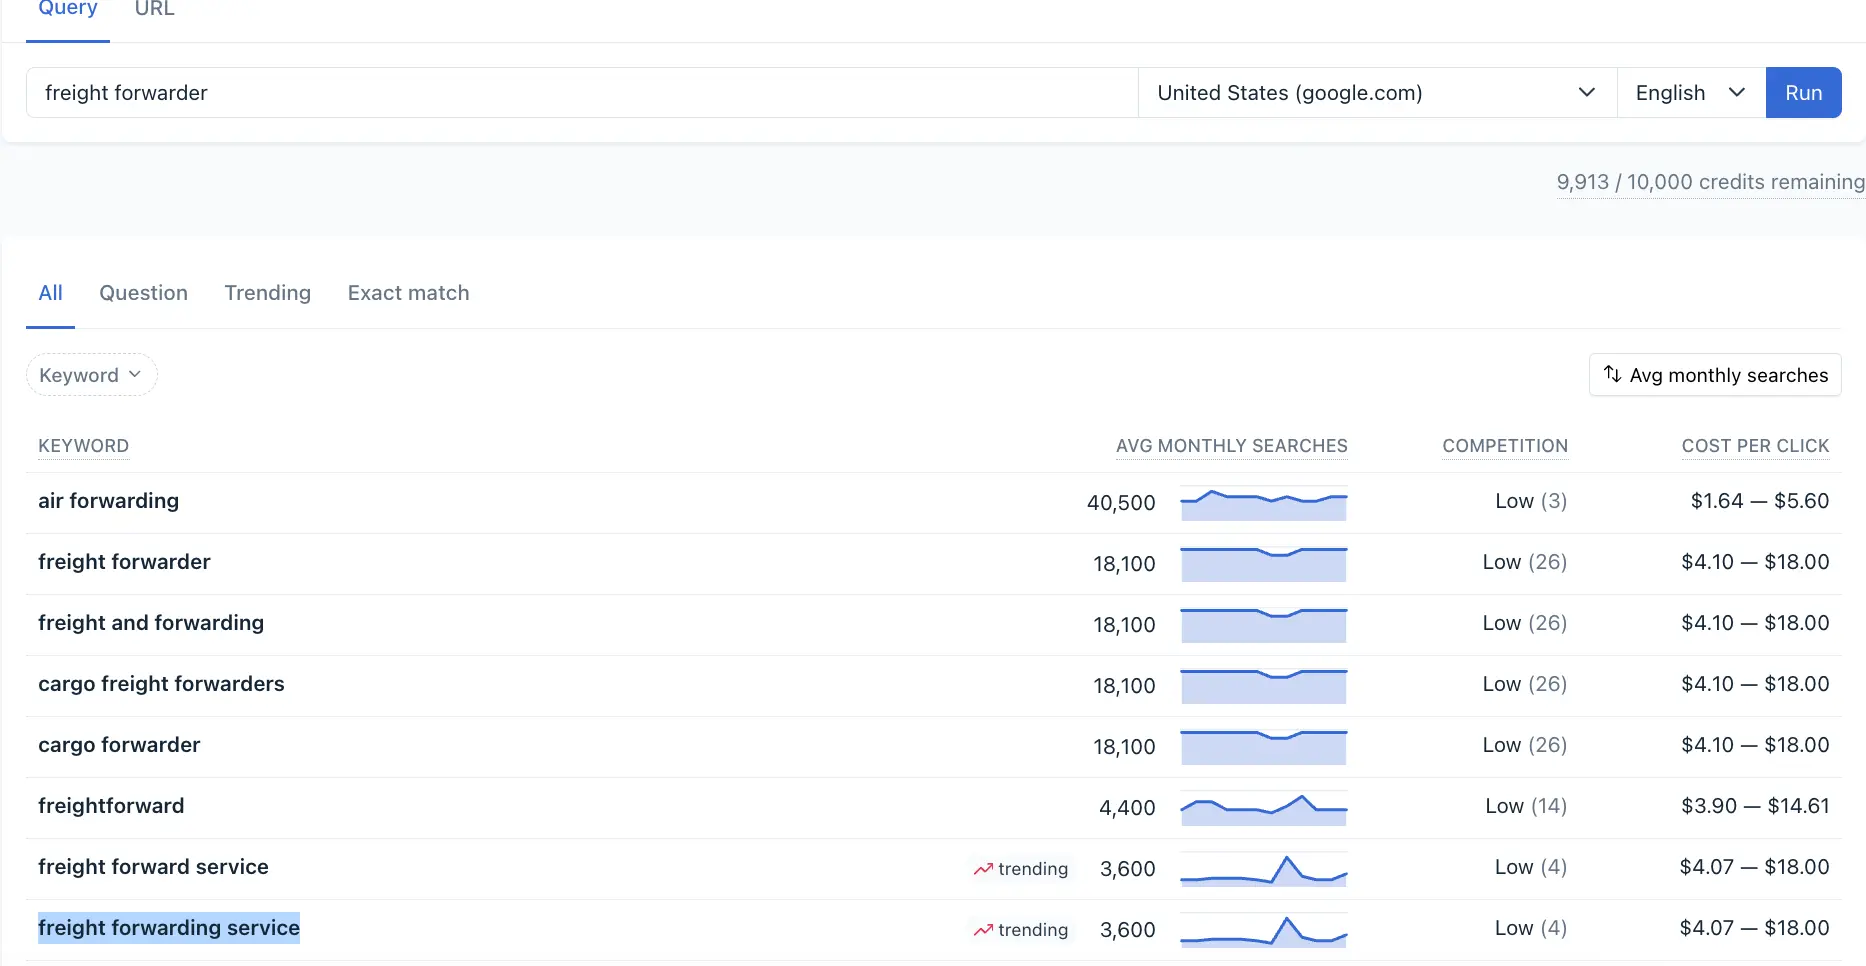Open the country selector United States (google.com)
1866x966 pixels.
coord(1376,93)
